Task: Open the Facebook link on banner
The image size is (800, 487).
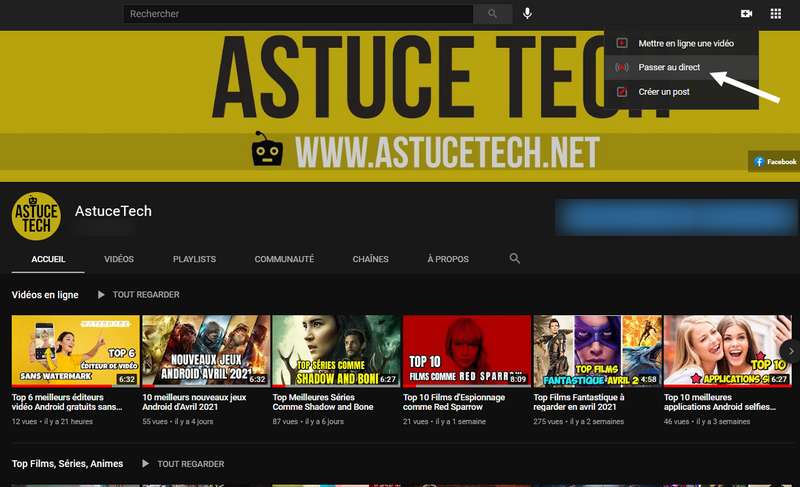Action: (x=774, y=162)
